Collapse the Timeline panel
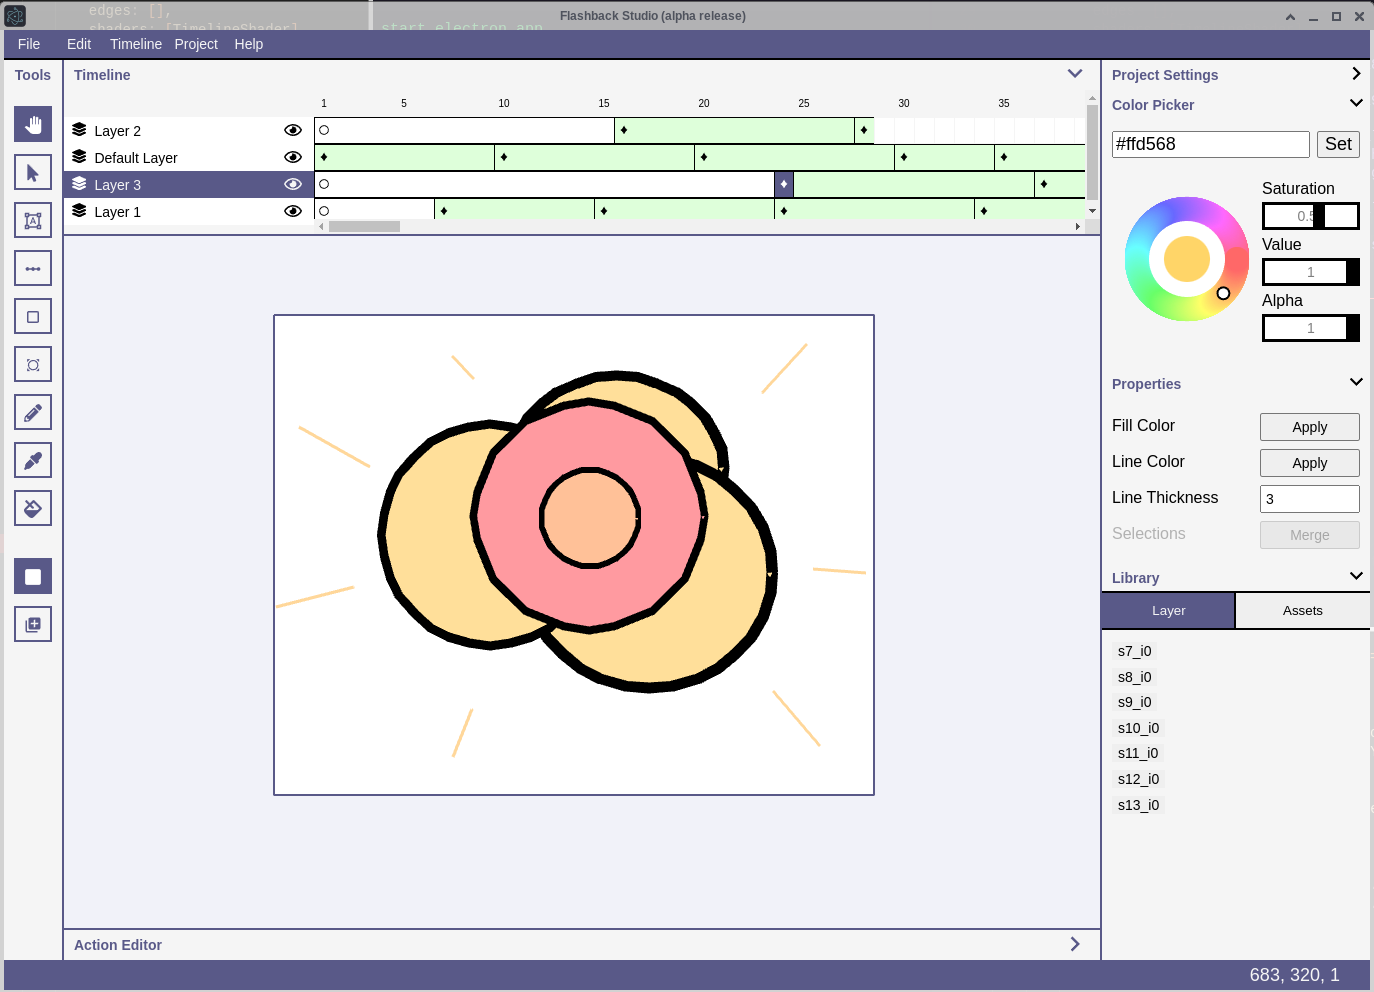 point(1075,74)
